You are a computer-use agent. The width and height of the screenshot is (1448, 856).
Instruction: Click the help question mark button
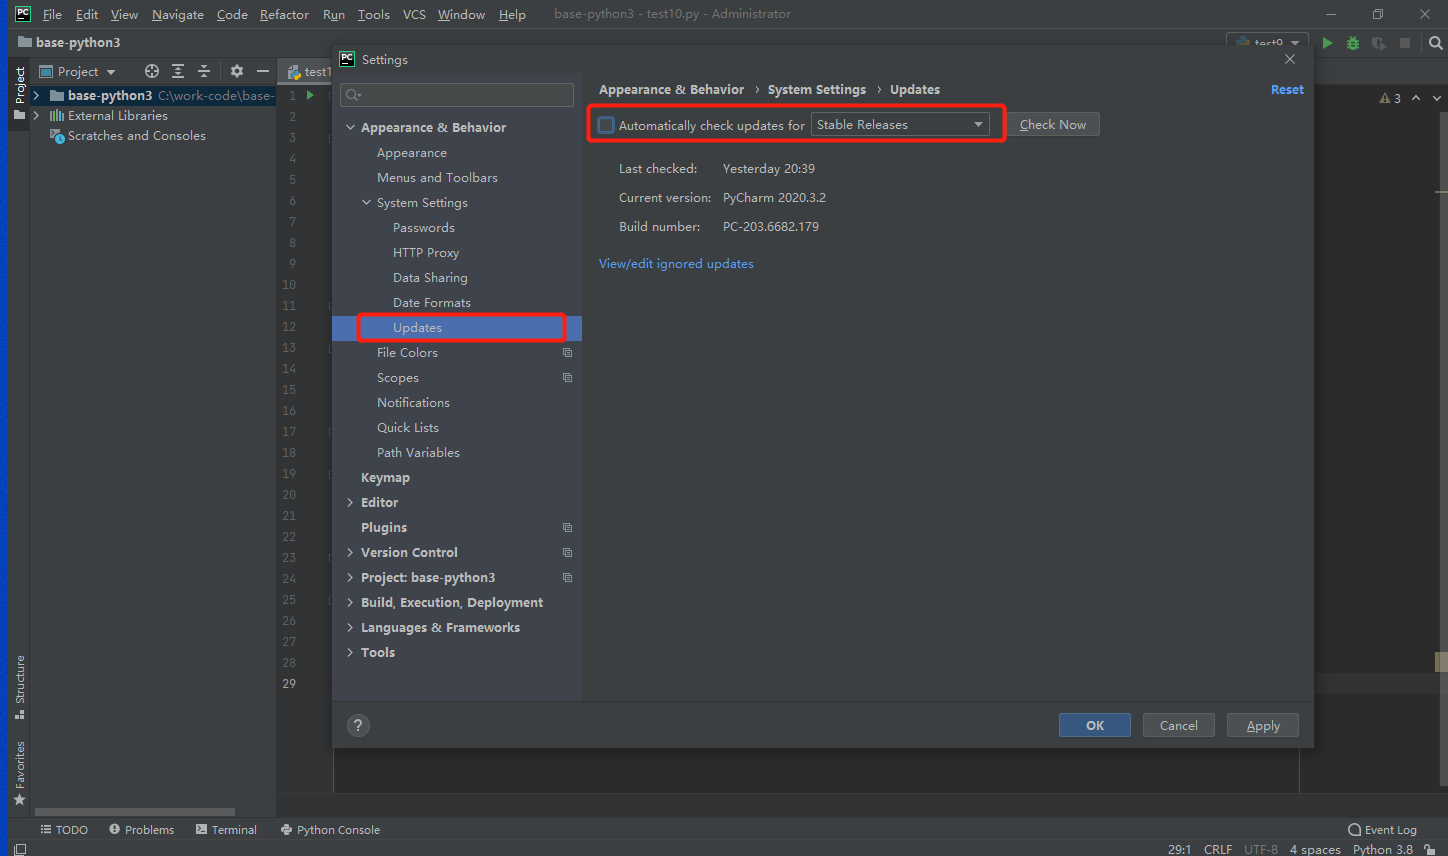tap(358, 726)
